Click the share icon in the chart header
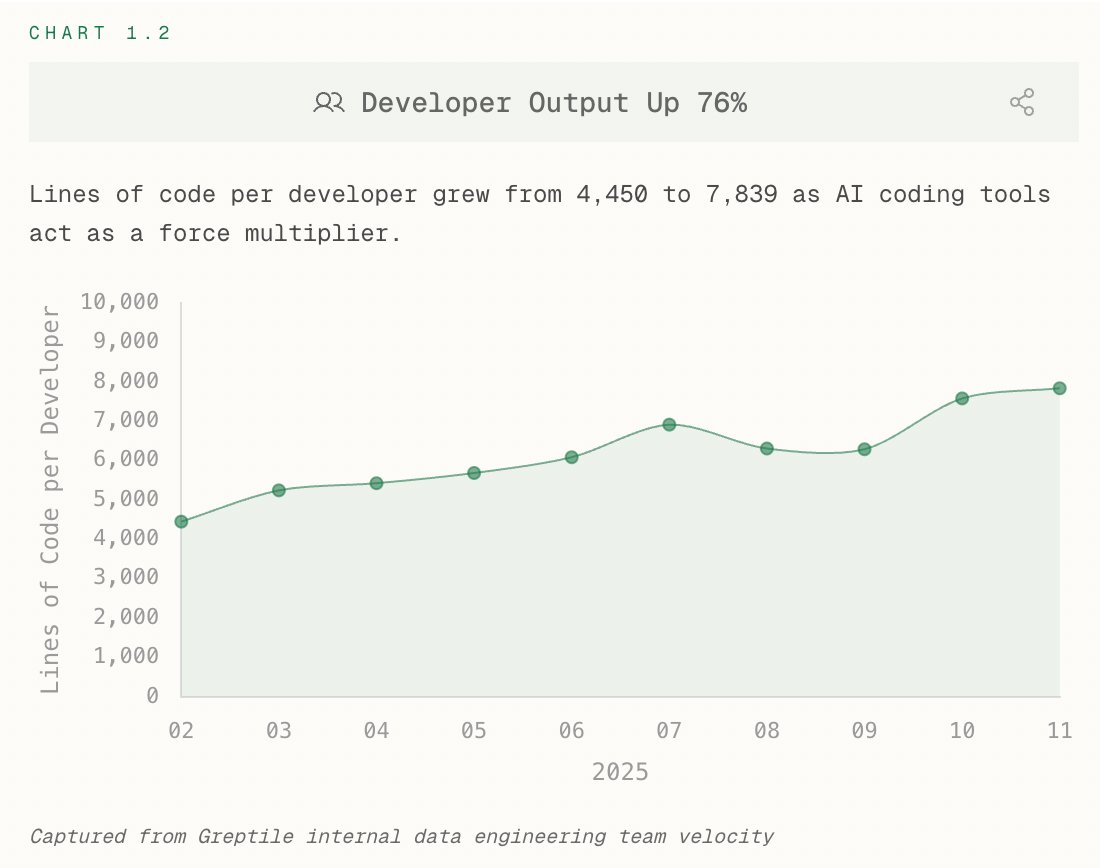The height and width of the screenshot is (868, 1102). tap(1022, 103)
